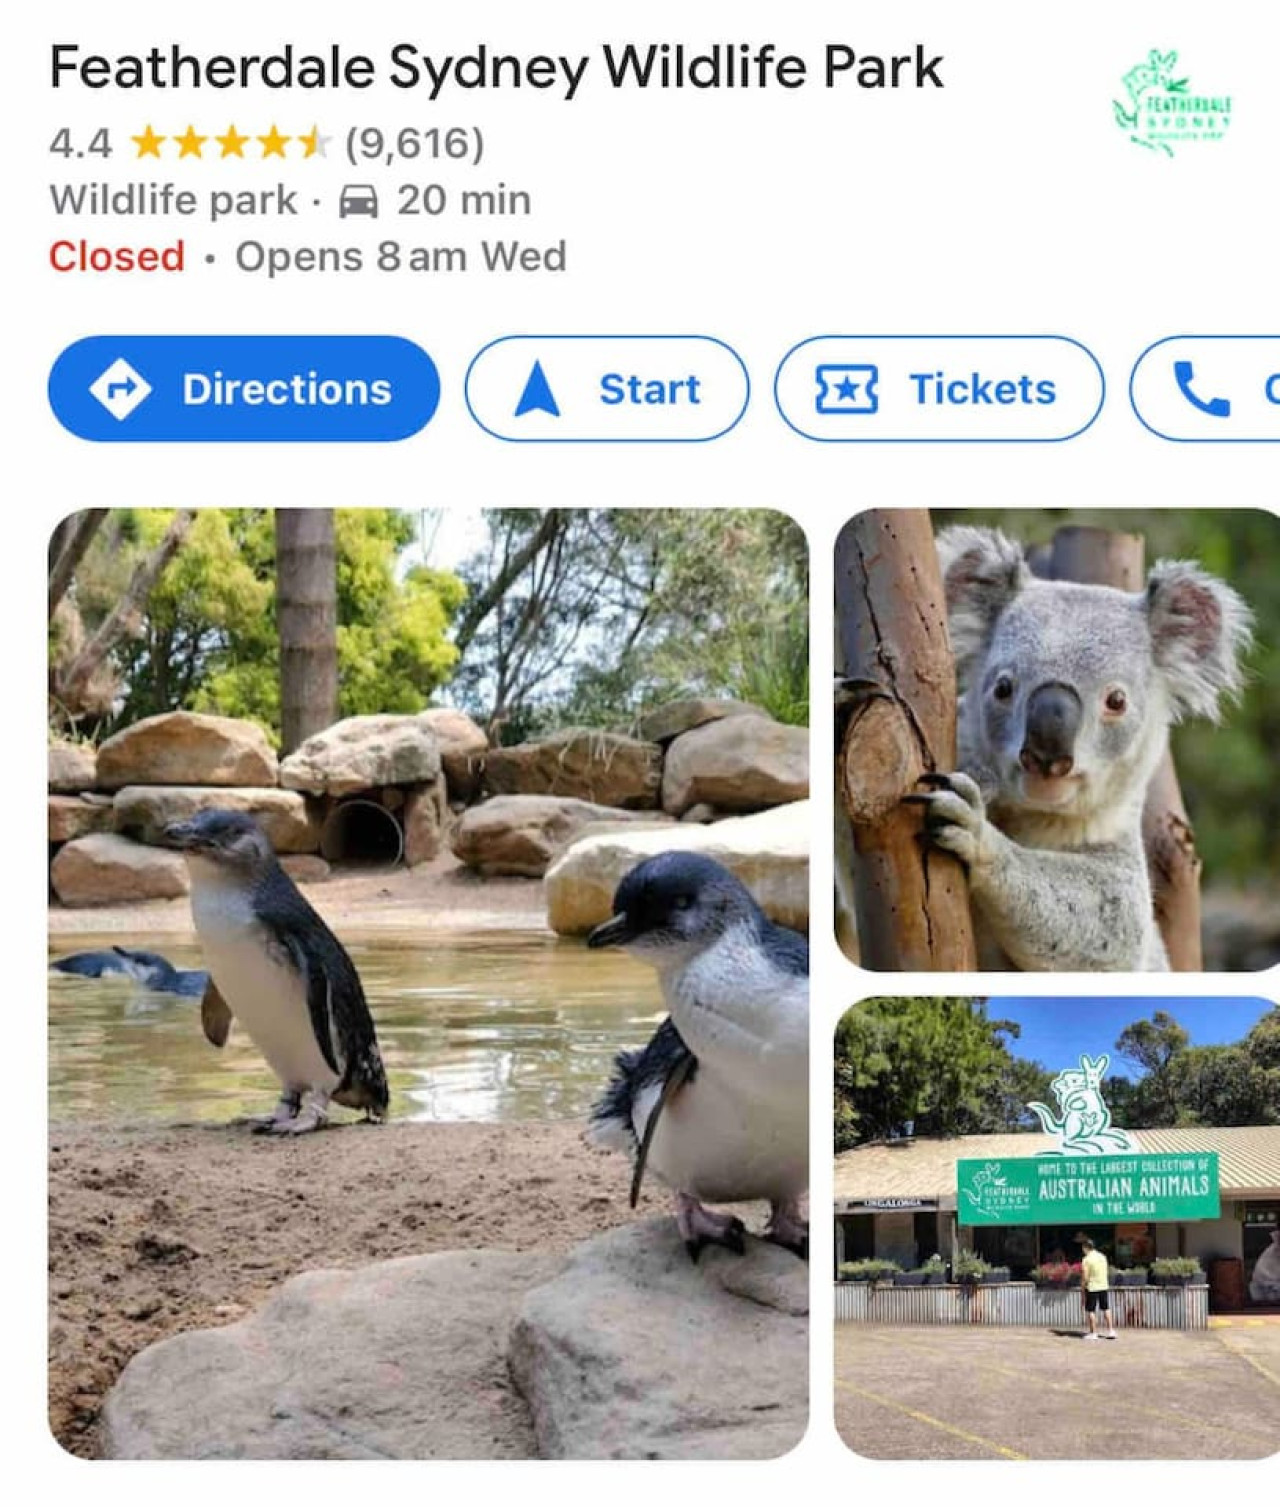The width and height of the screenshot is (1280, 1507).
Task: Tap the Opens 8 am Wed hours
Action: tap(401, 257)
